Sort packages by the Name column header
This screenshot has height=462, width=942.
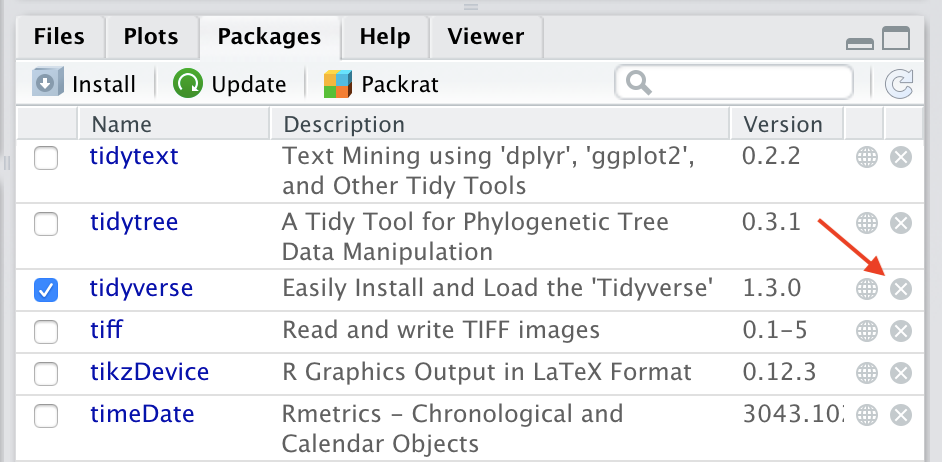pos(122,125)
